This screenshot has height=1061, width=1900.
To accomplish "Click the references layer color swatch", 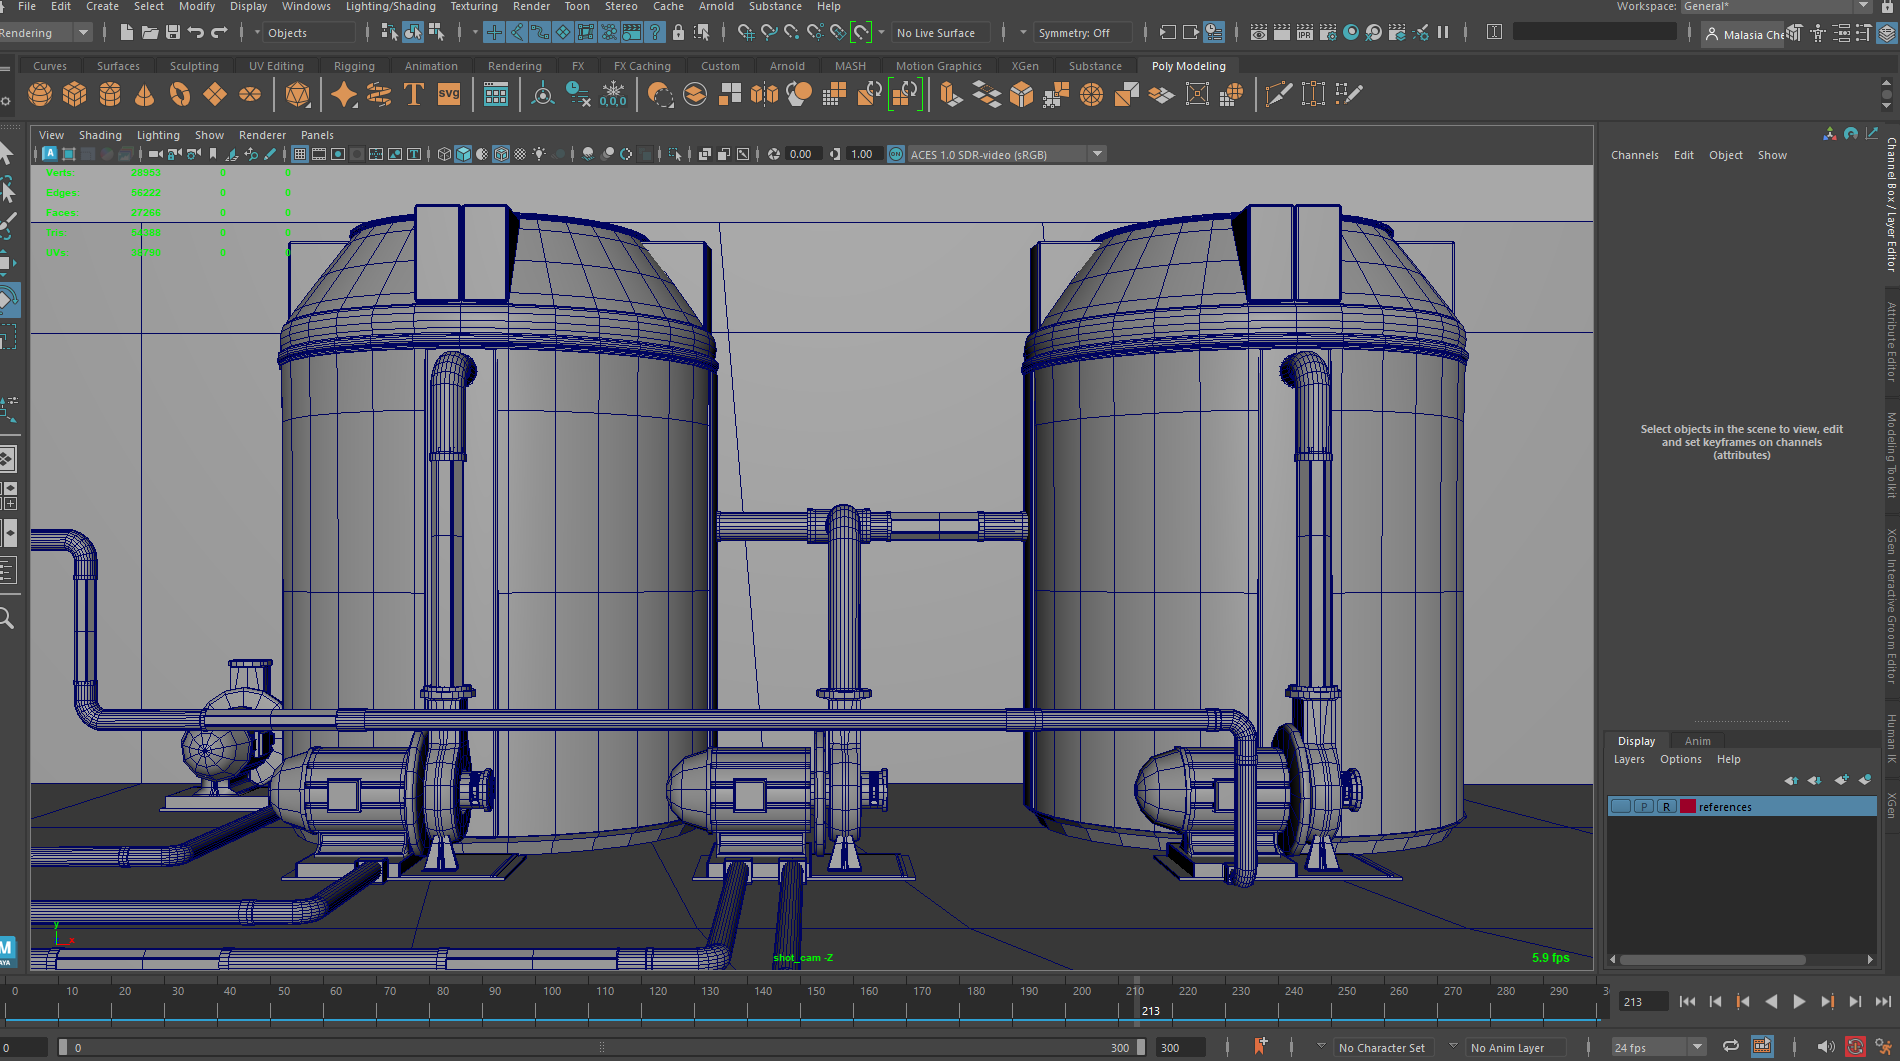I will coord(1688,807).
